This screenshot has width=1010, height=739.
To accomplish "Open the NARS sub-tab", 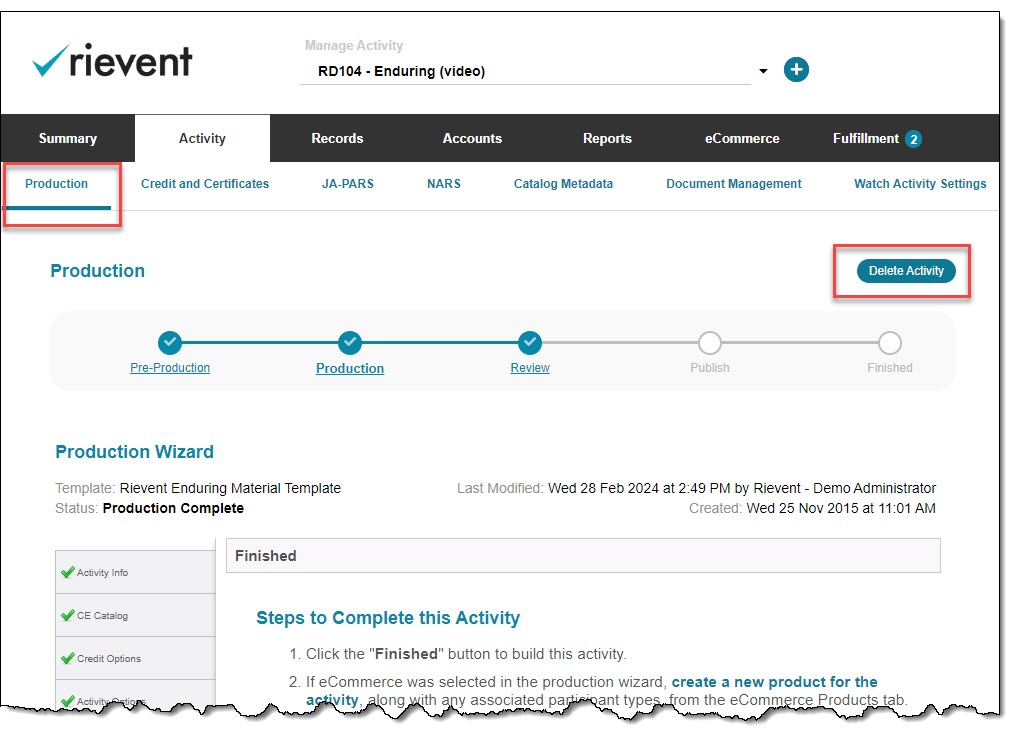I will point(444,184).
